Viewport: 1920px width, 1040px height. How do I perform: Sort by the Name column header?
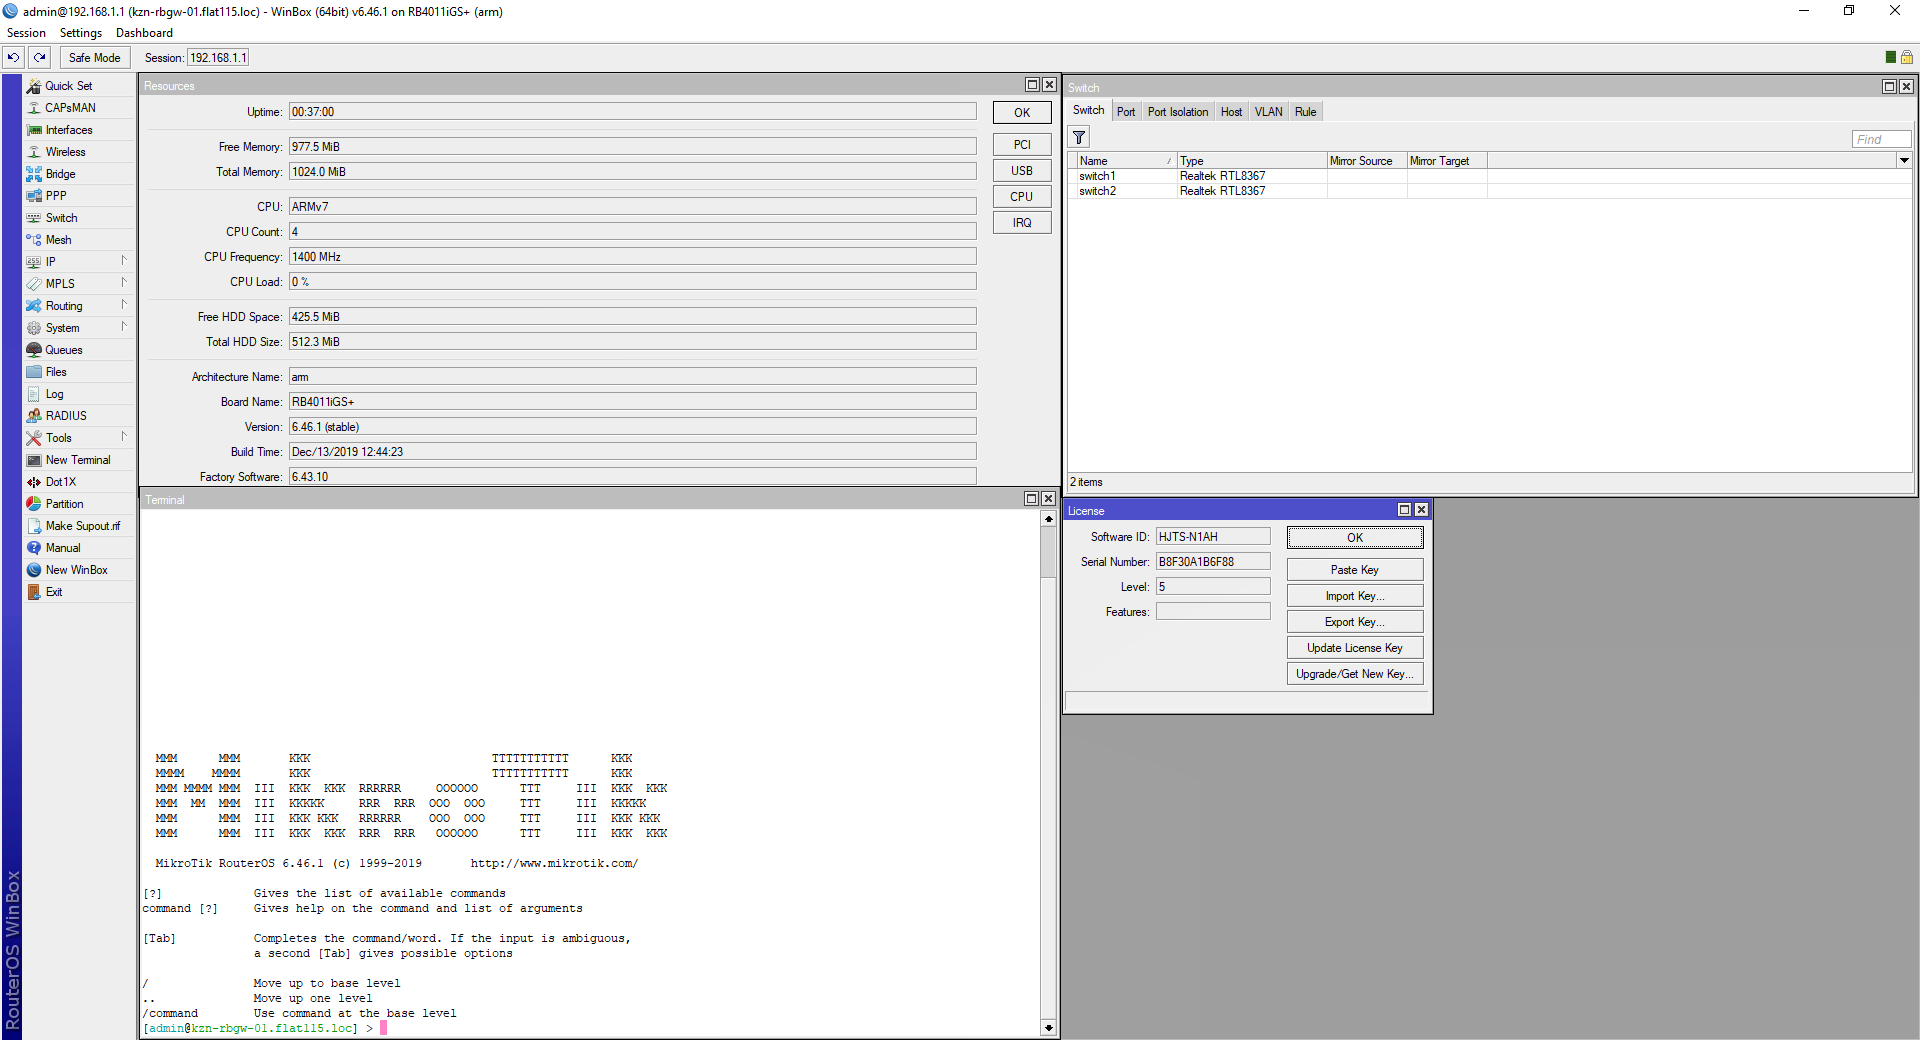click(x=1126, y=161)
